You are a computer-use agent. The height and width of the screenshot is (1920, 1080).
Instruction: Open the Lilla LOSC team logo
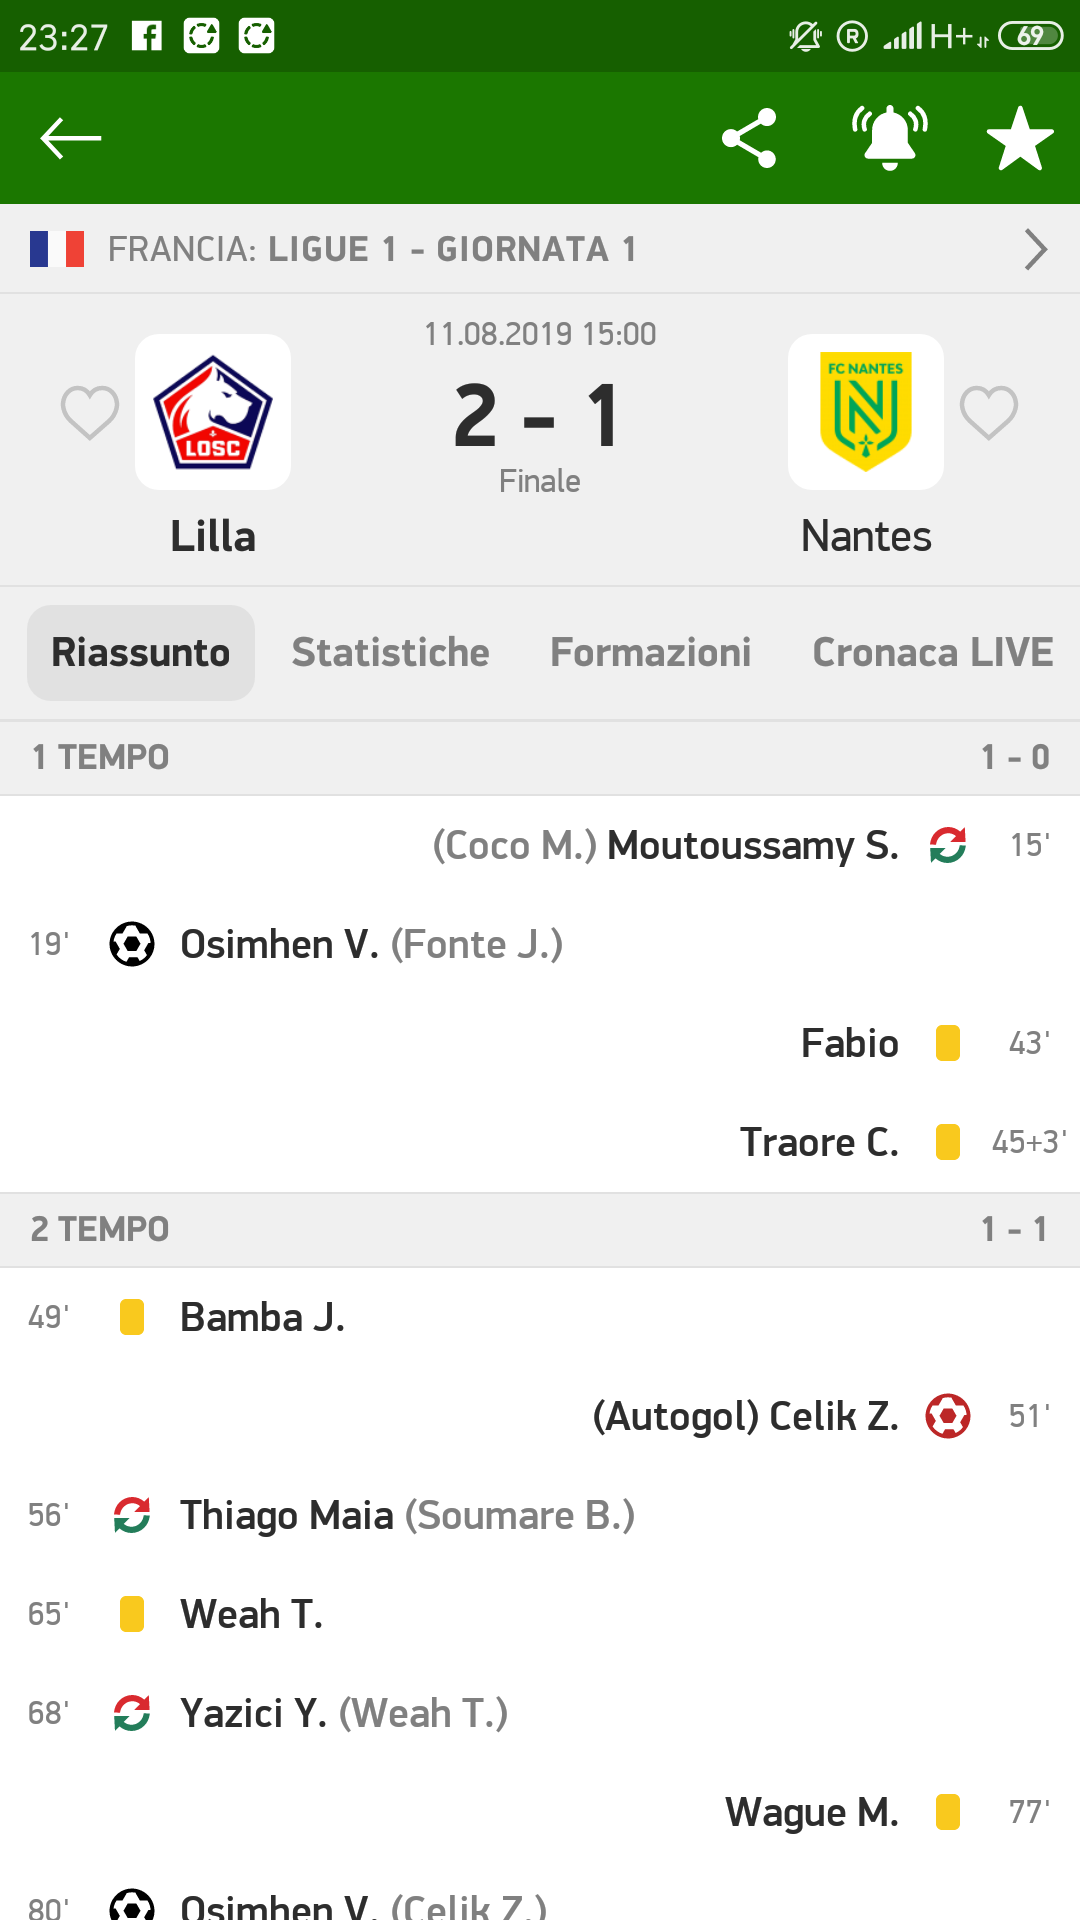tap(213, 412)
